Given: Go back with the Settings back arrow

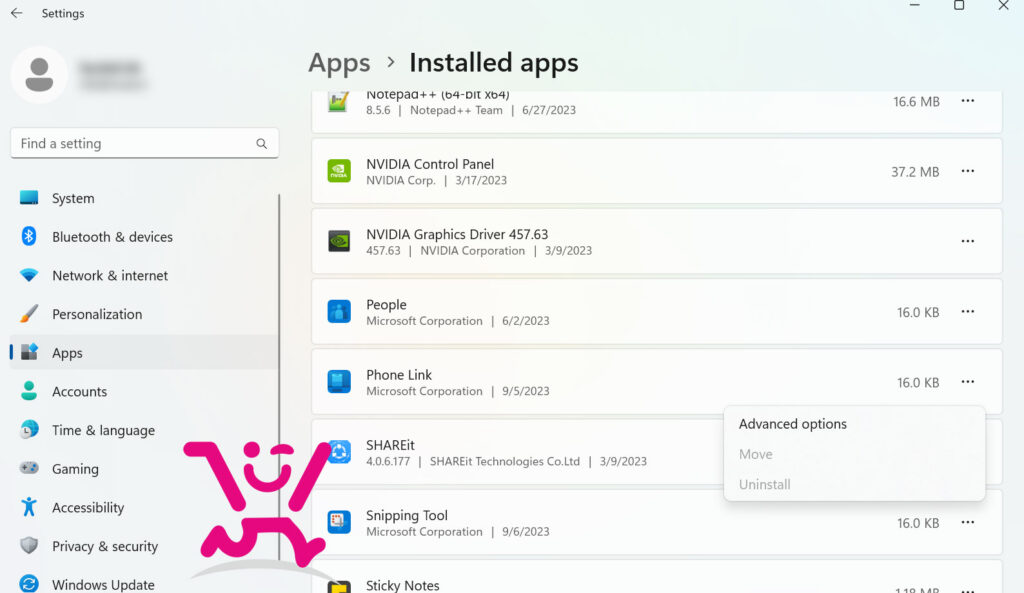Looking at the screenshot, I should click(16, 13).
